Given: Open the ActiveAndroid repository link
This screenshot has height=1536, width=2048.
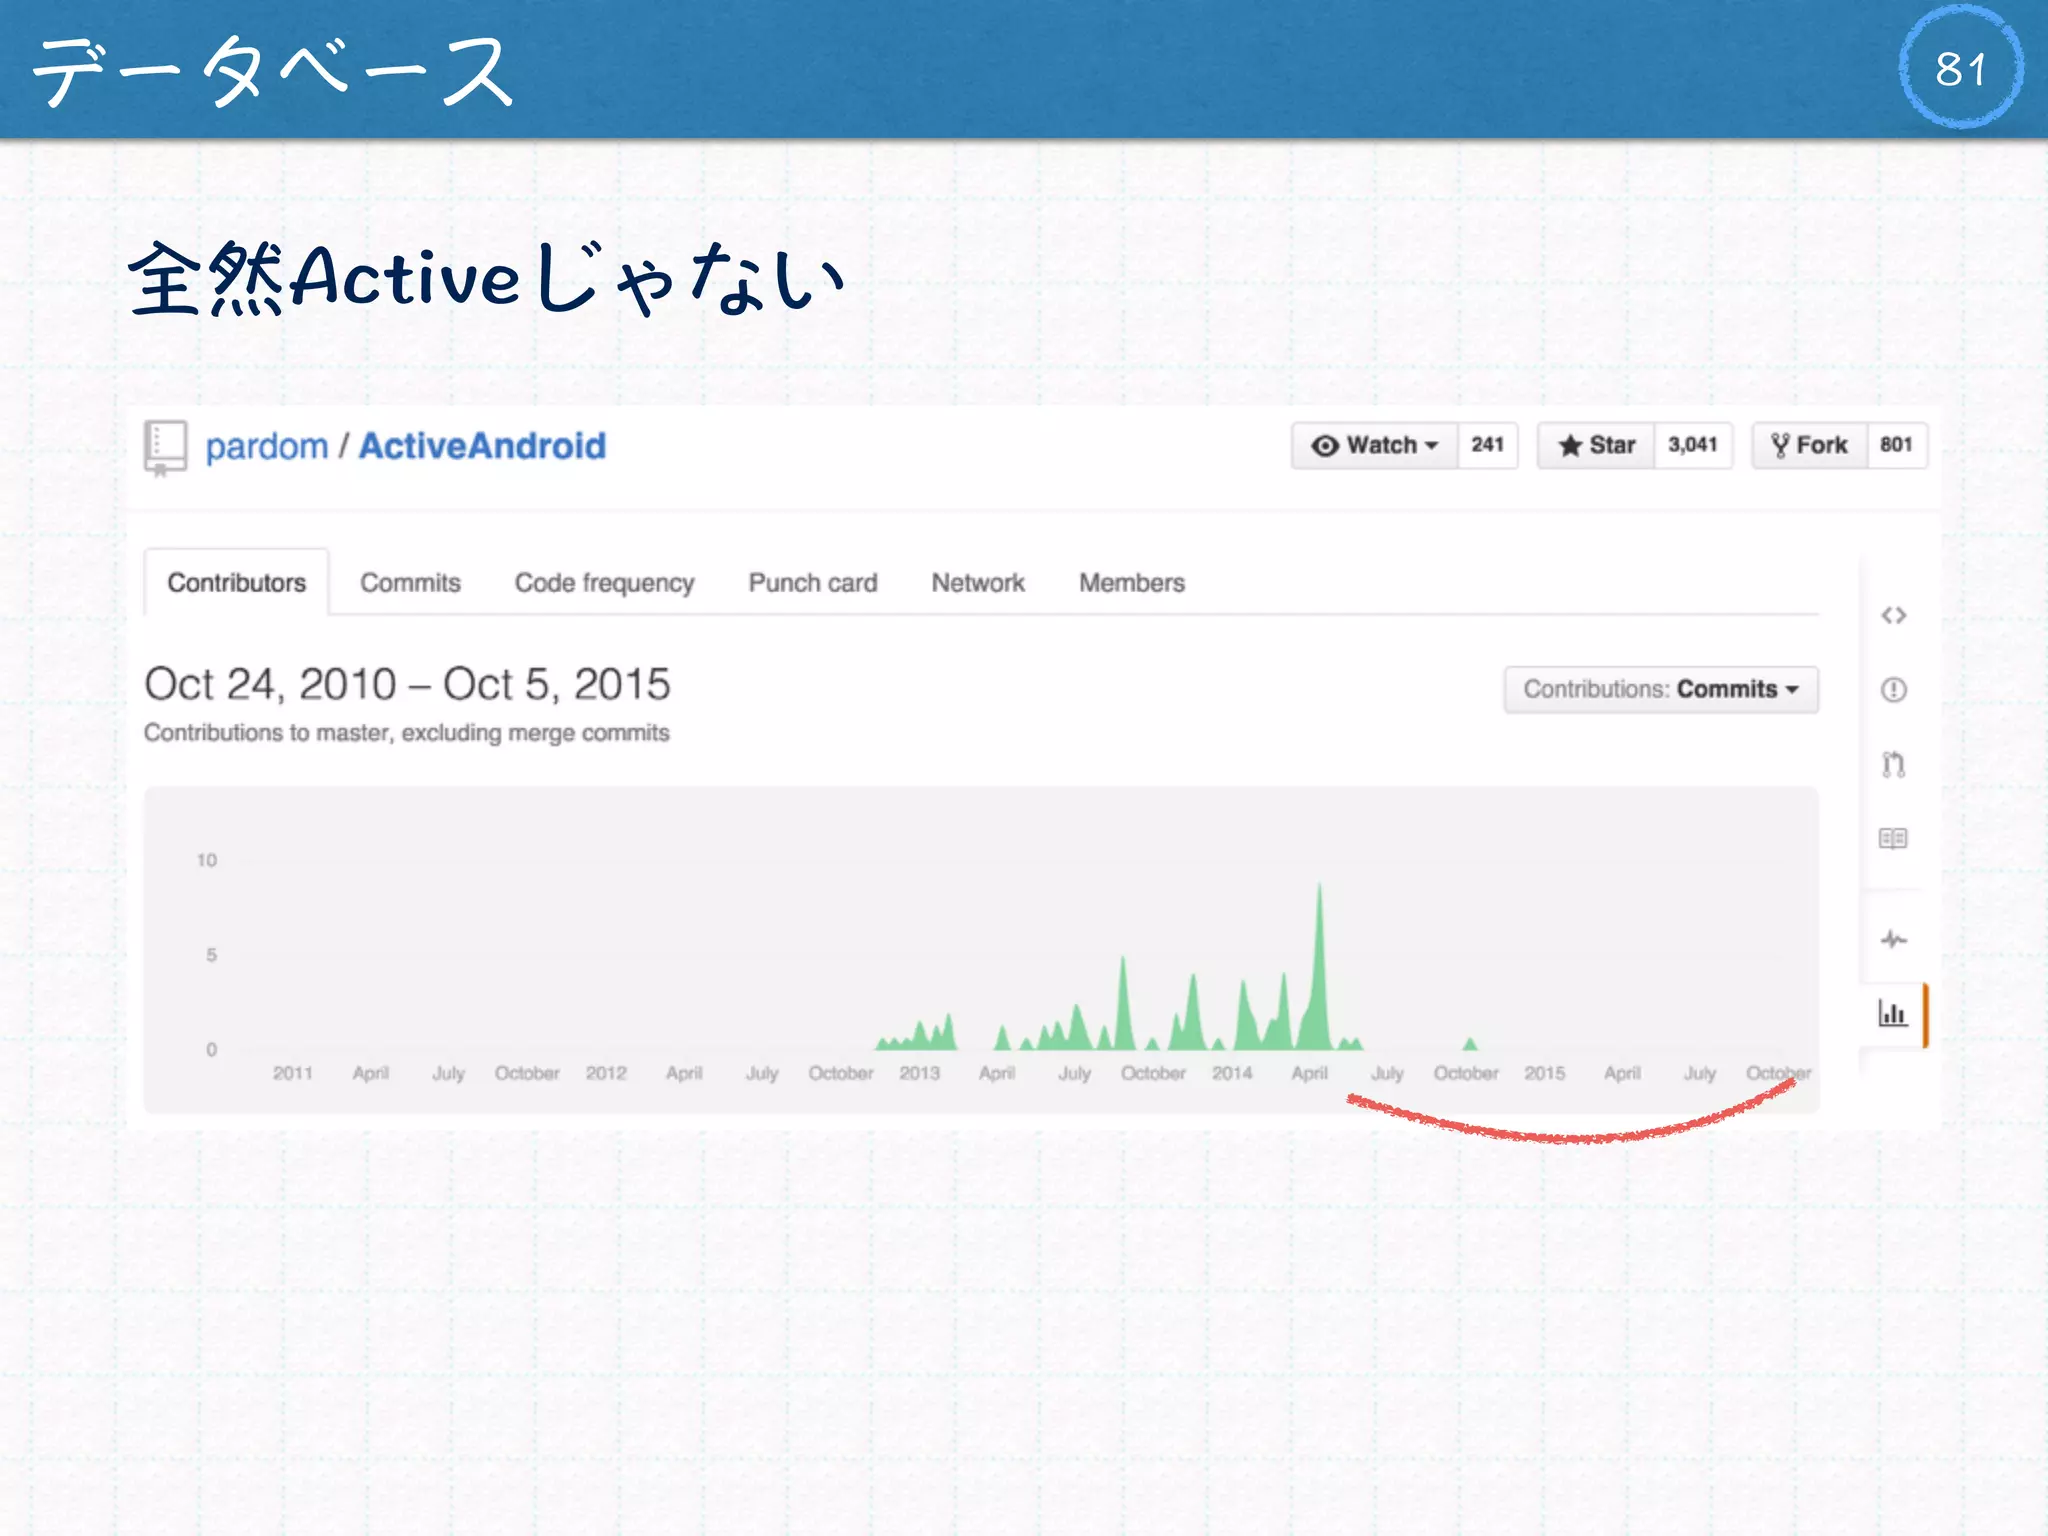Looking at the screenshot, I should tap(482, 447).
